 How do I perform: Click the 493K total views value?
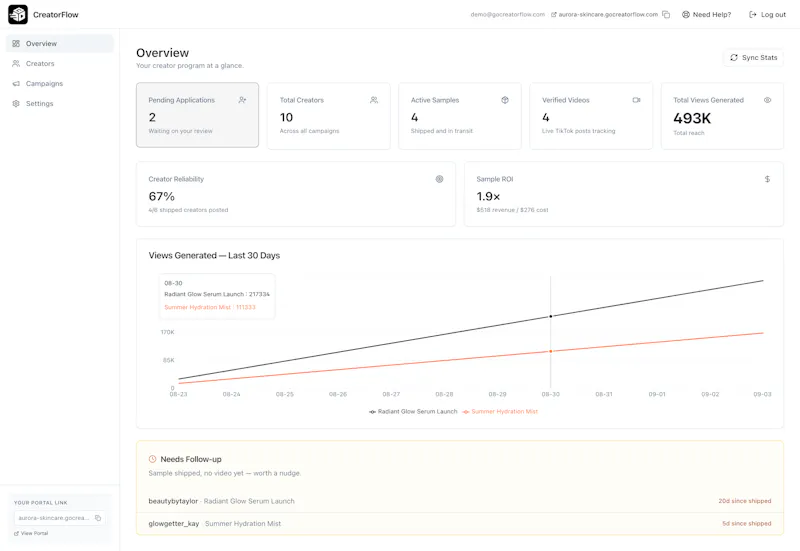[x=692, y=118]
